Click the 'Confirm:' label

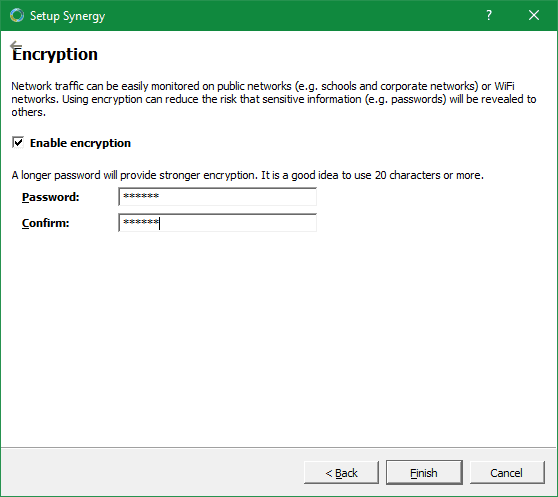(46, 223)
